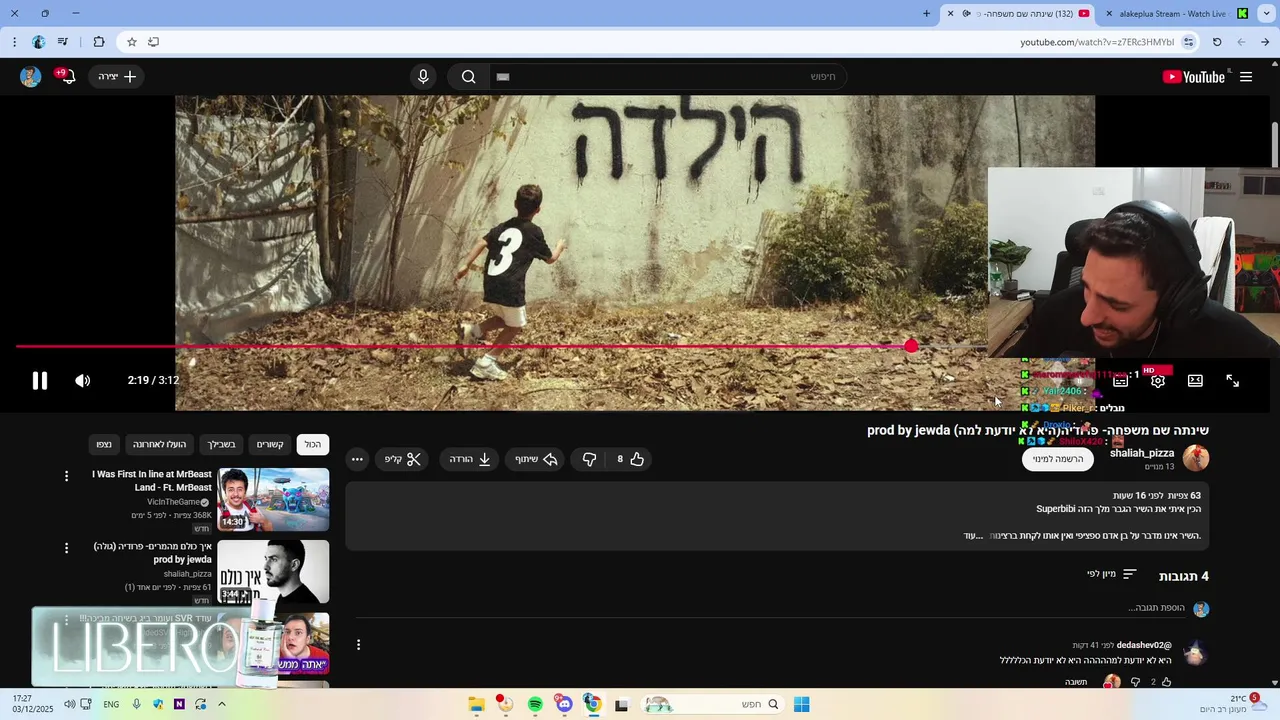Open YouTube notifications bell

click(x=67, y=76)
